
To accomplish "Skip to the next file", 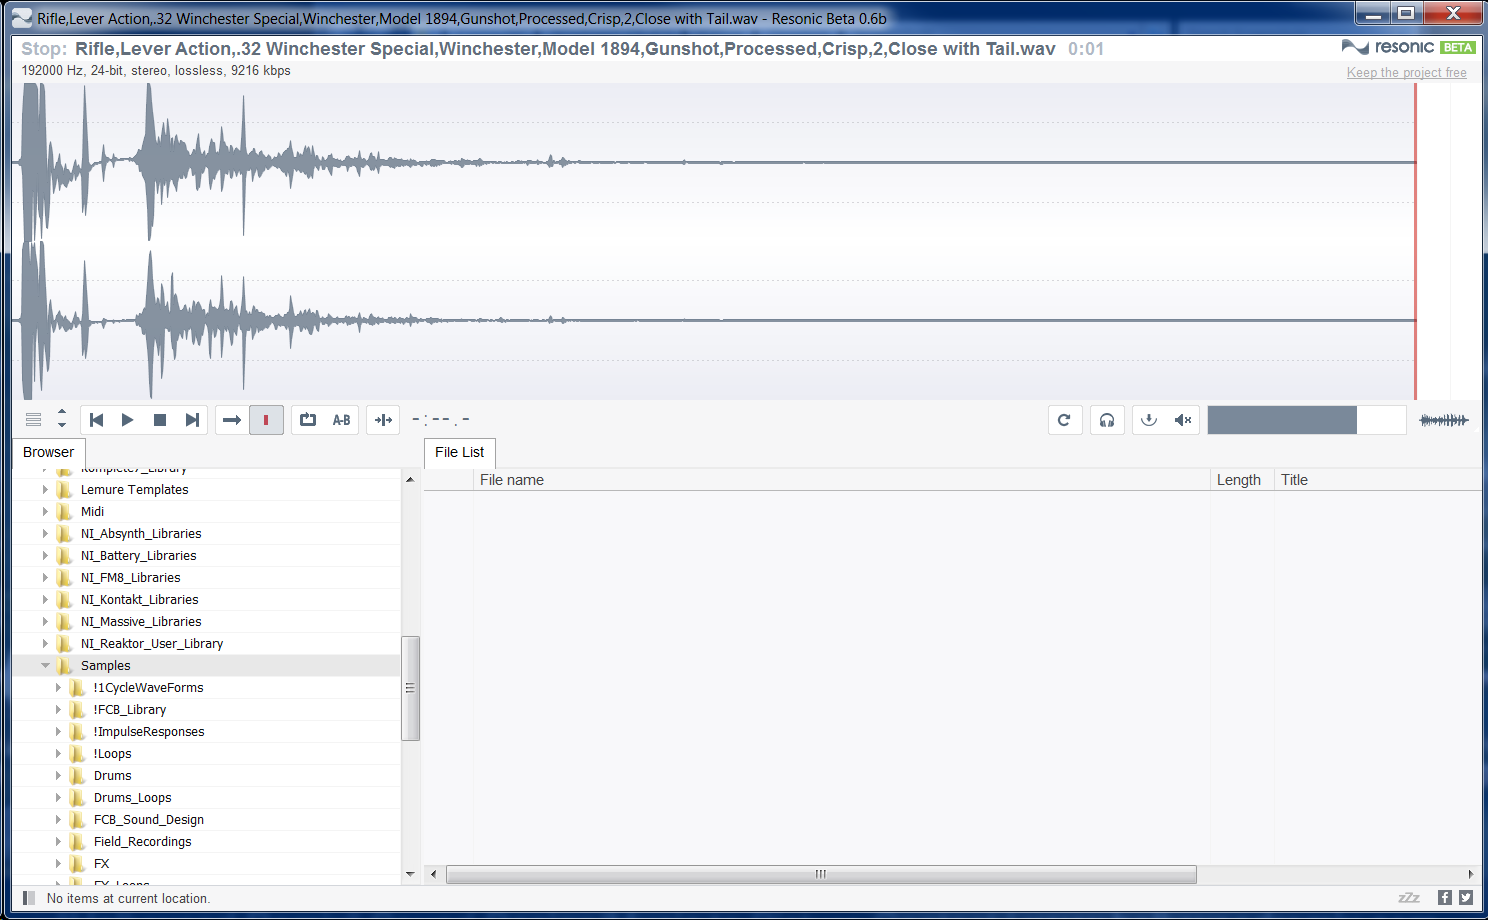I will pyautogui.click(x=192, y=420).
